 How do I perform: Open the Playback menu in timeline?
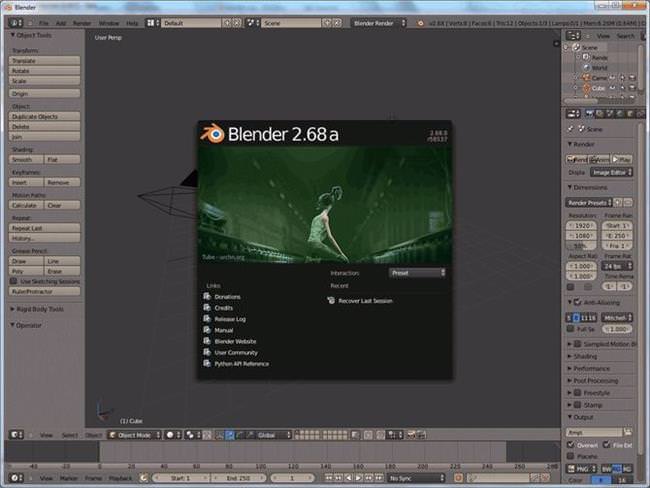click(120, 478)
